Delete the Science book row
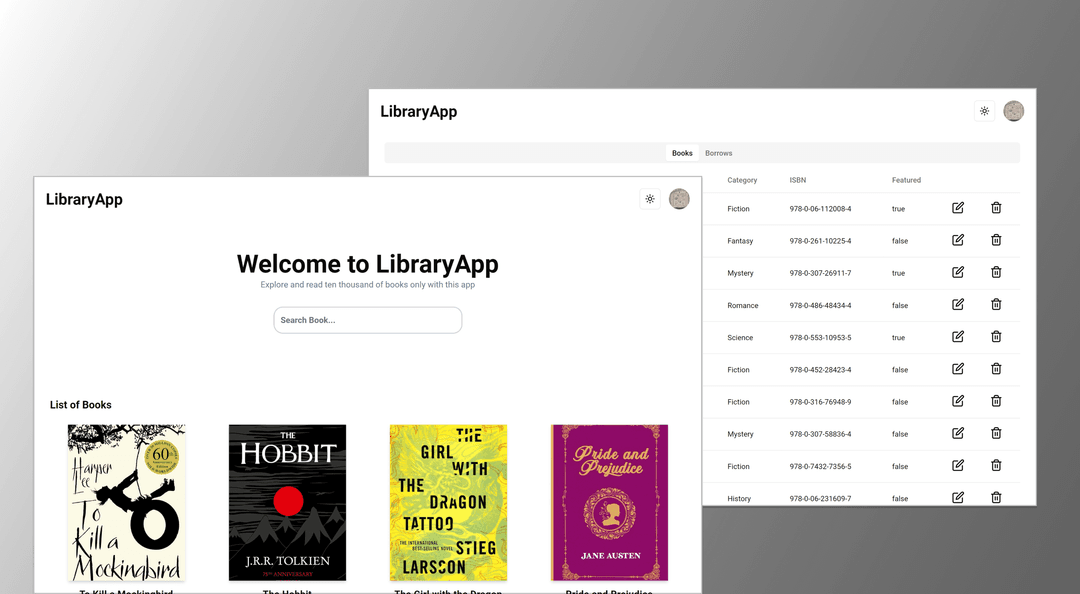 [x=996, y=336]
